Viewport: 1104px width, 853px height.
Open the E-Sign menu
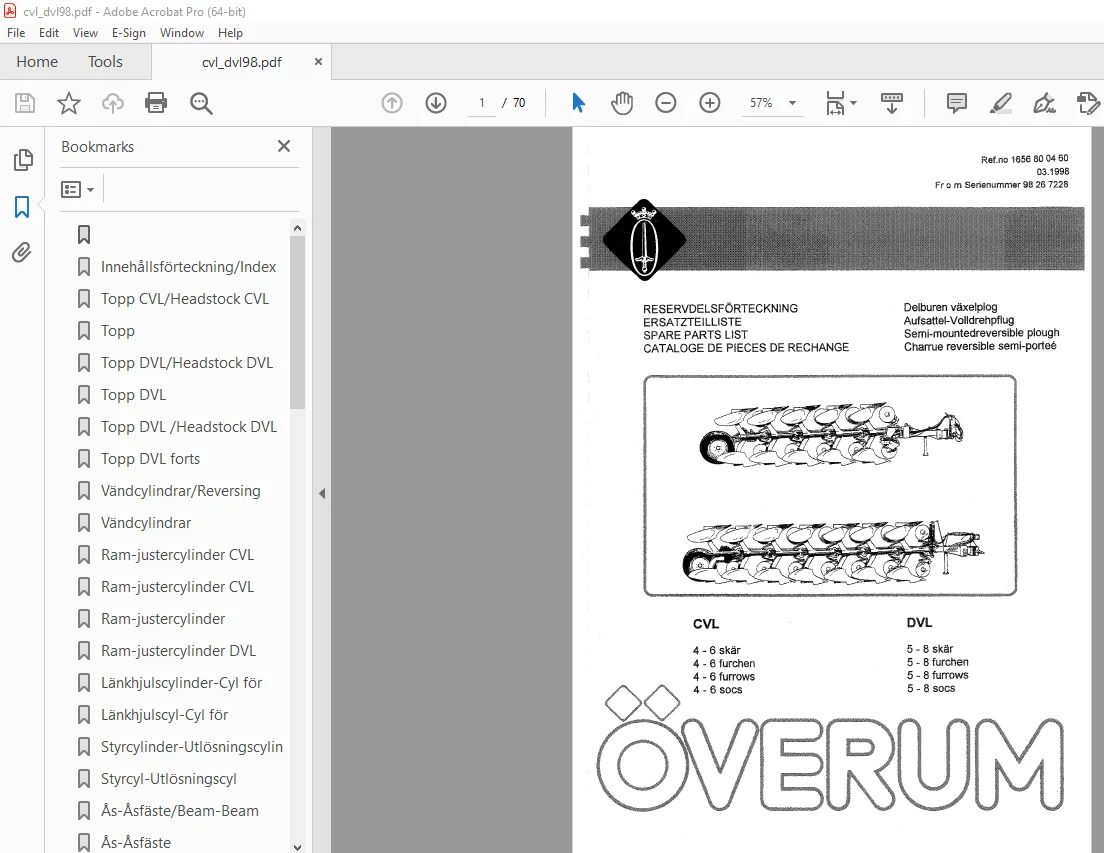(129, 32)
